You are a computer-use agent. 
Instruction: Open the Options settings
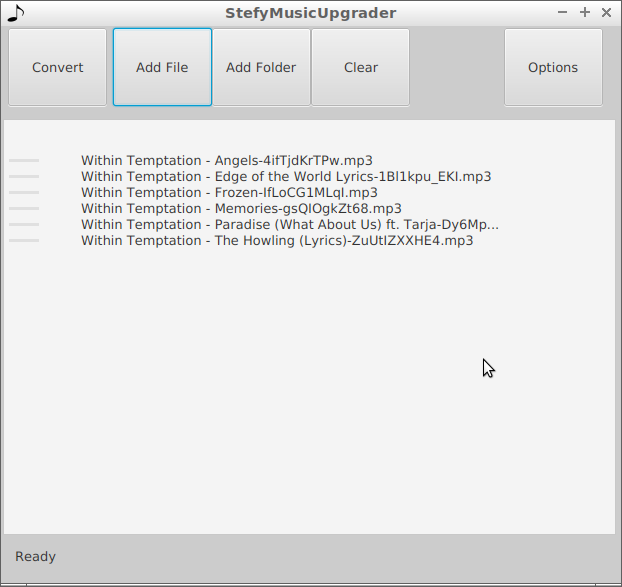[x=553, y=67]
